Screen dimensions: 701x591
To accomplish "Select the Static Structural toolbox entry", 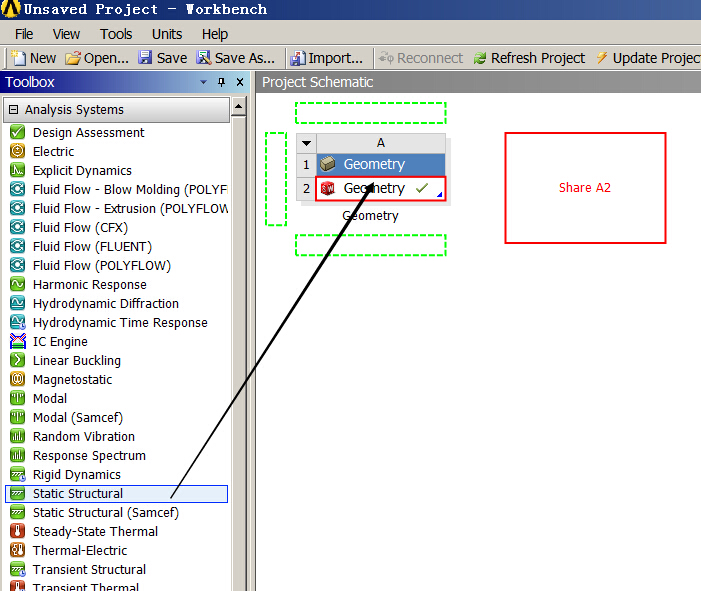I will (117, 494).
